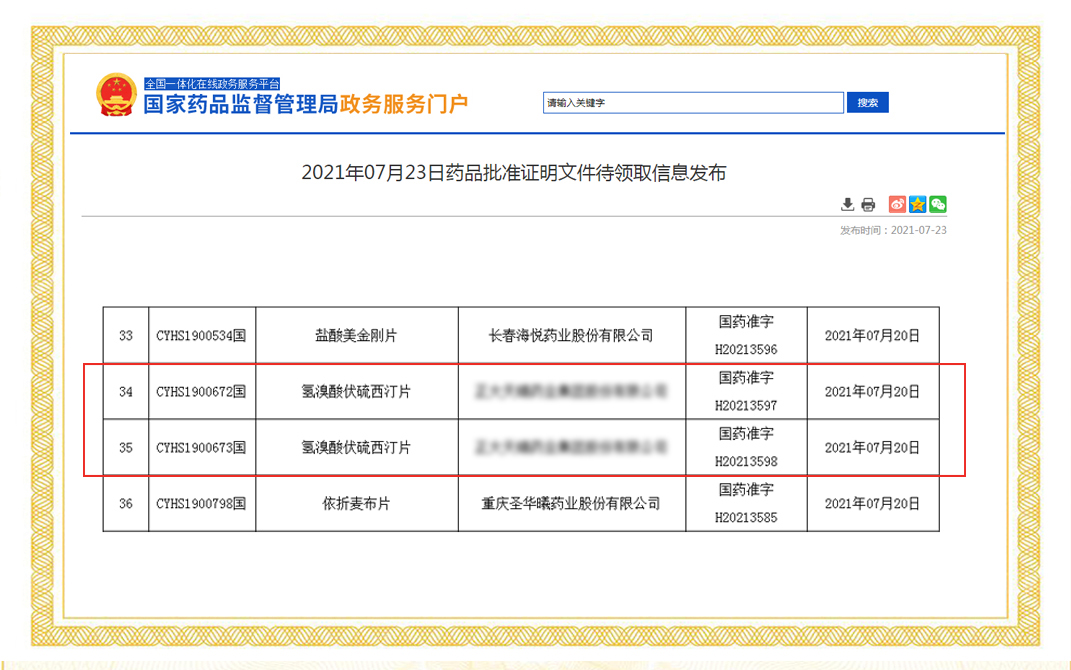Click the download icon below the title
The height and width of the screenshot is (670, 1071).
848,205
